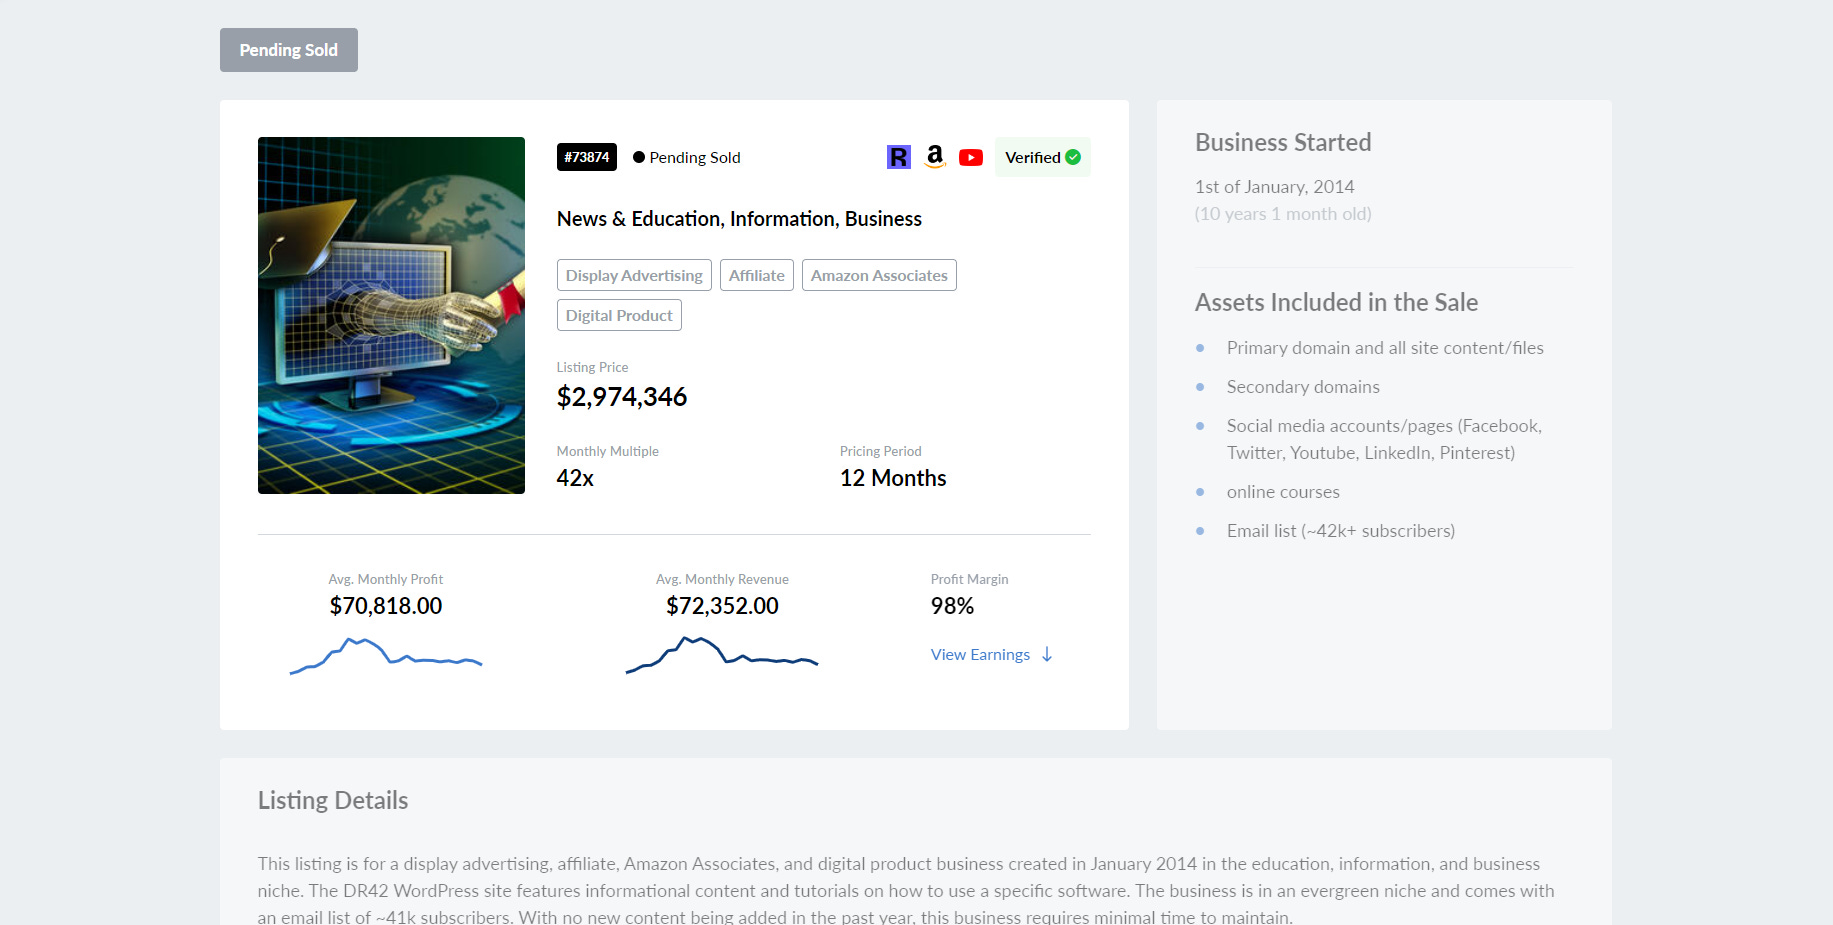Image resolution: width=1833 pixels, height=925 pixels.
Task: Click the Social media accounts/pages list item
Action: 1384,439
